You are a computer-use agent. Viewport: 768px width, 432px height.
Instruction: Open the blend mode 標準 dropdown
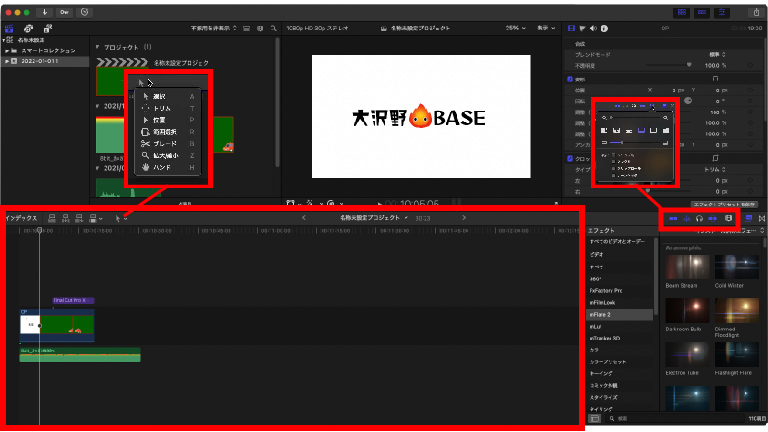[x=718, y=54]
